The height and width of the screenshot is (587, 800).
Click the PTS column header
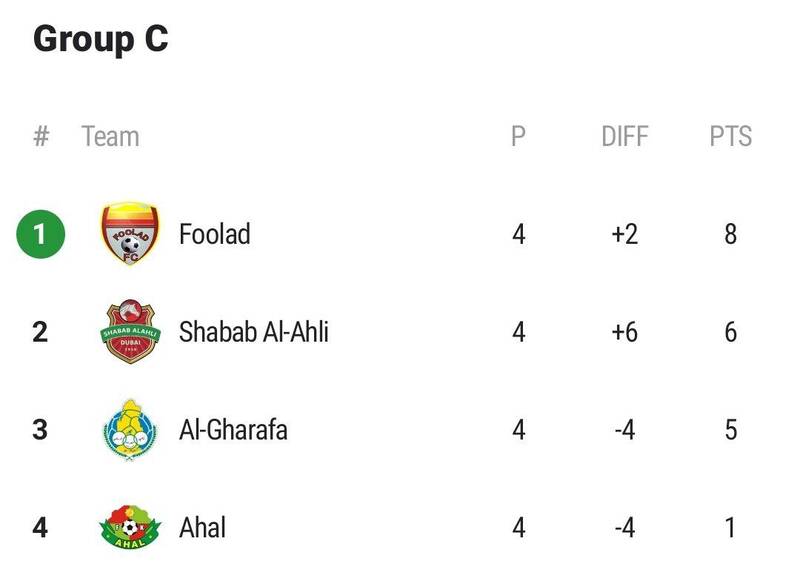731,137
